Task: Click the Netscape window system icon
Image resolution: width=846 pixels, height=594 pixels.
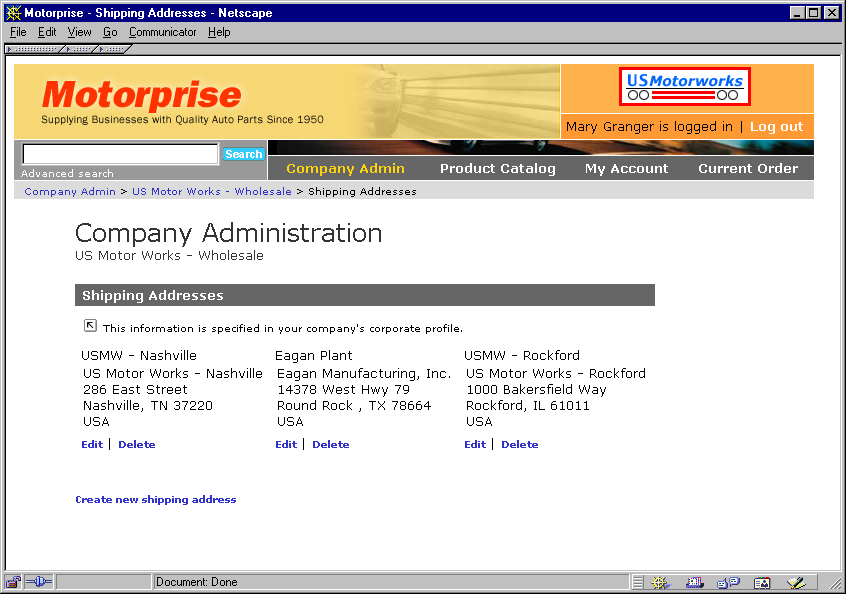Action: [13, 12]
